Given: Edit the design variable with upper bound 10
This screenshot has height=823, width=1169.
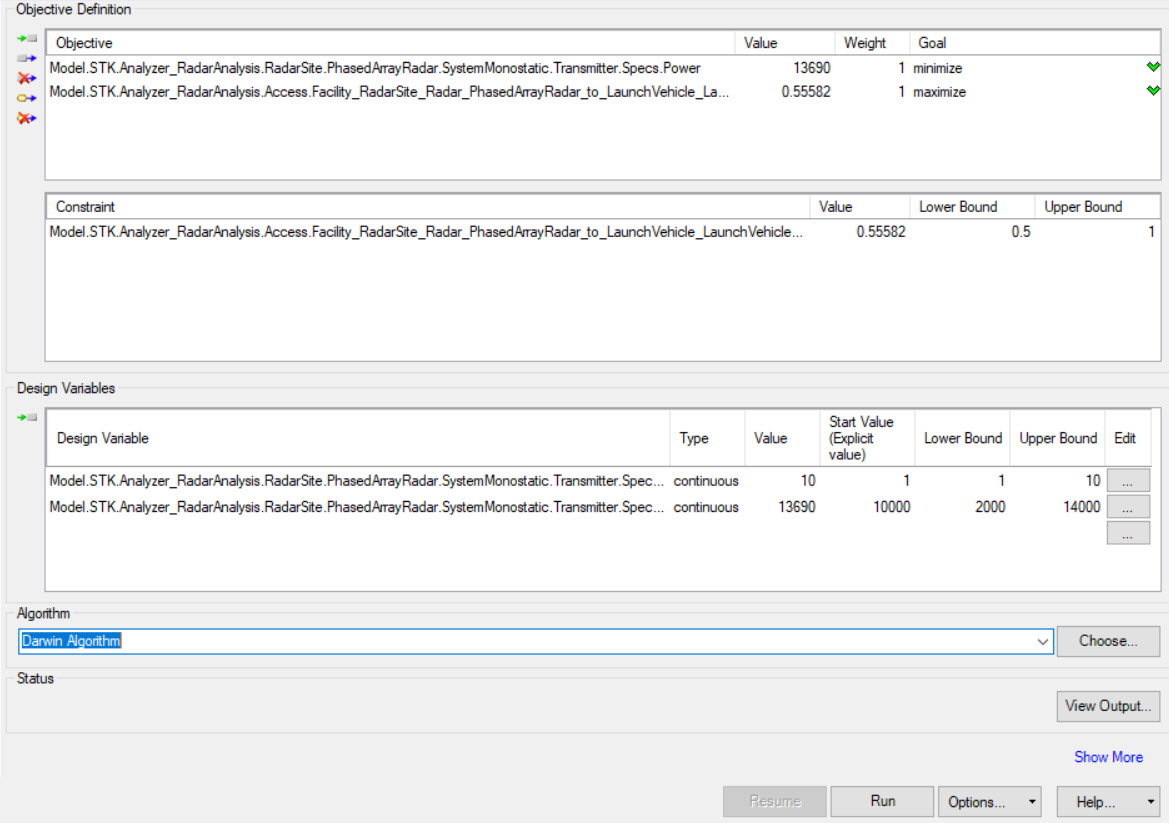Looking at the screenshot, I should [x=1127, y=481].
